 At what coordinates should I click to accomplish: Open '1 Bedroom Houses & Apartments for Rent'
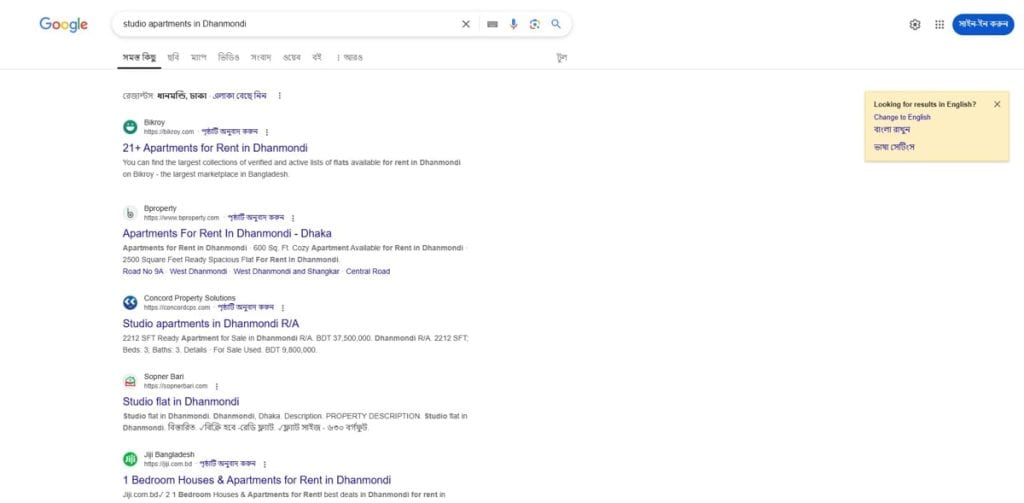pos(257,479)
